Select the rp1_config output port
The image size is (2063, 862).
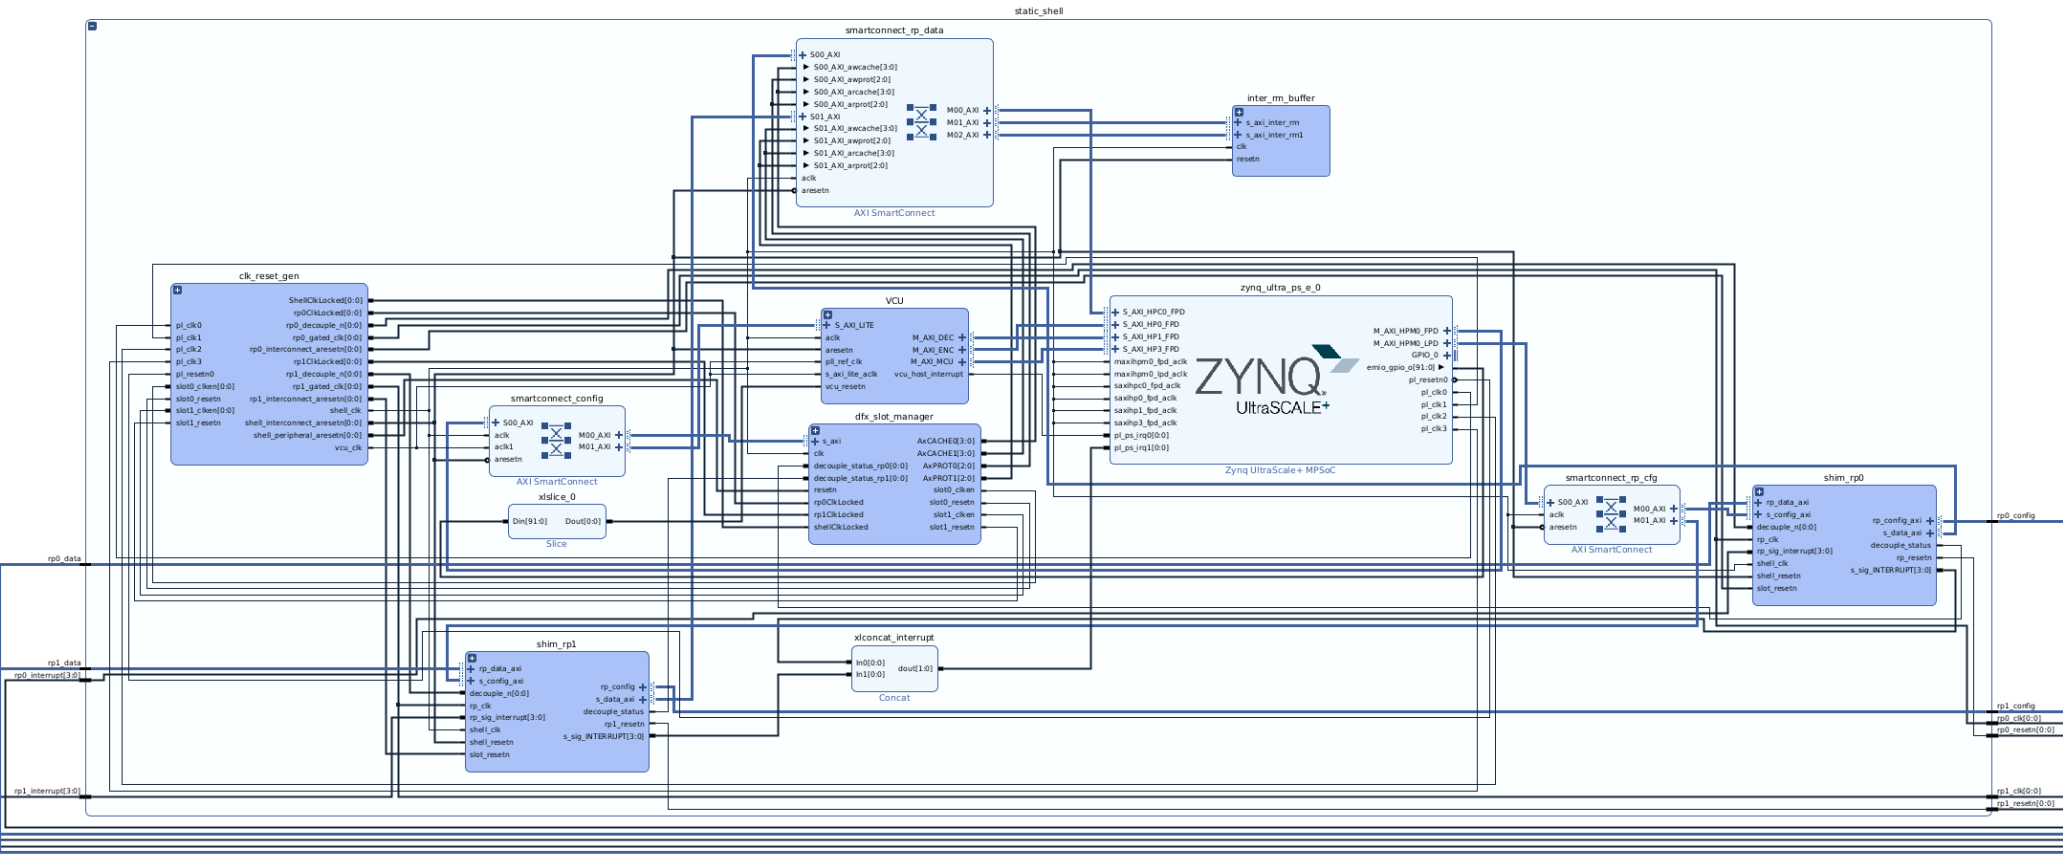[x=2015, y=706]
